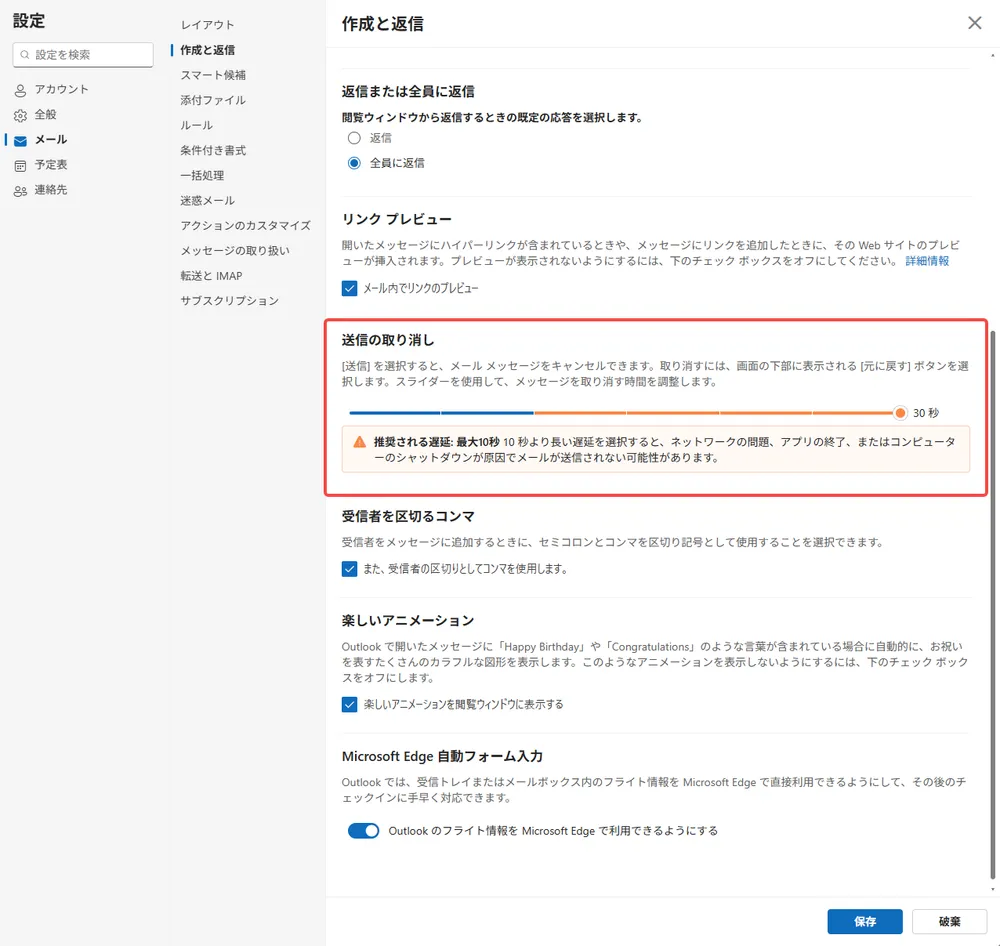
Task: Click the 詳細情報 link
Action: coord(927,262)
